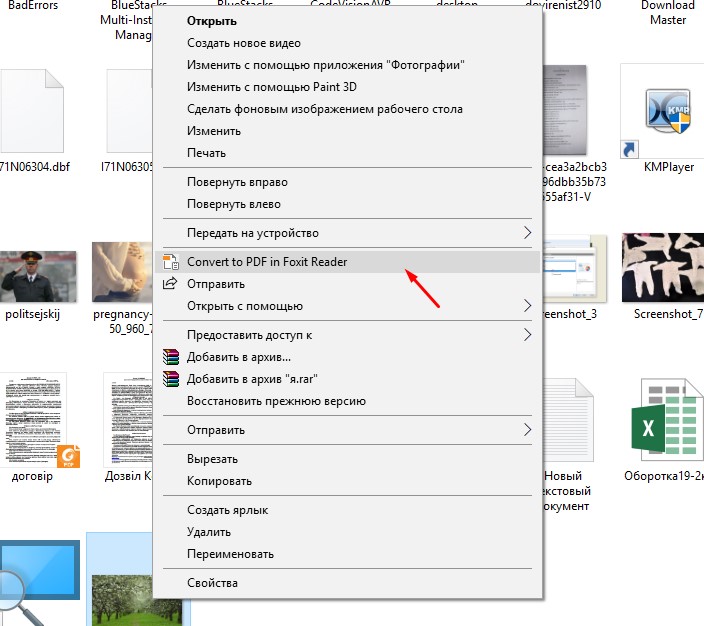Select the Дозвіл document thumbnail
Viewport: 704px width, 626px height.
point(128,419)
